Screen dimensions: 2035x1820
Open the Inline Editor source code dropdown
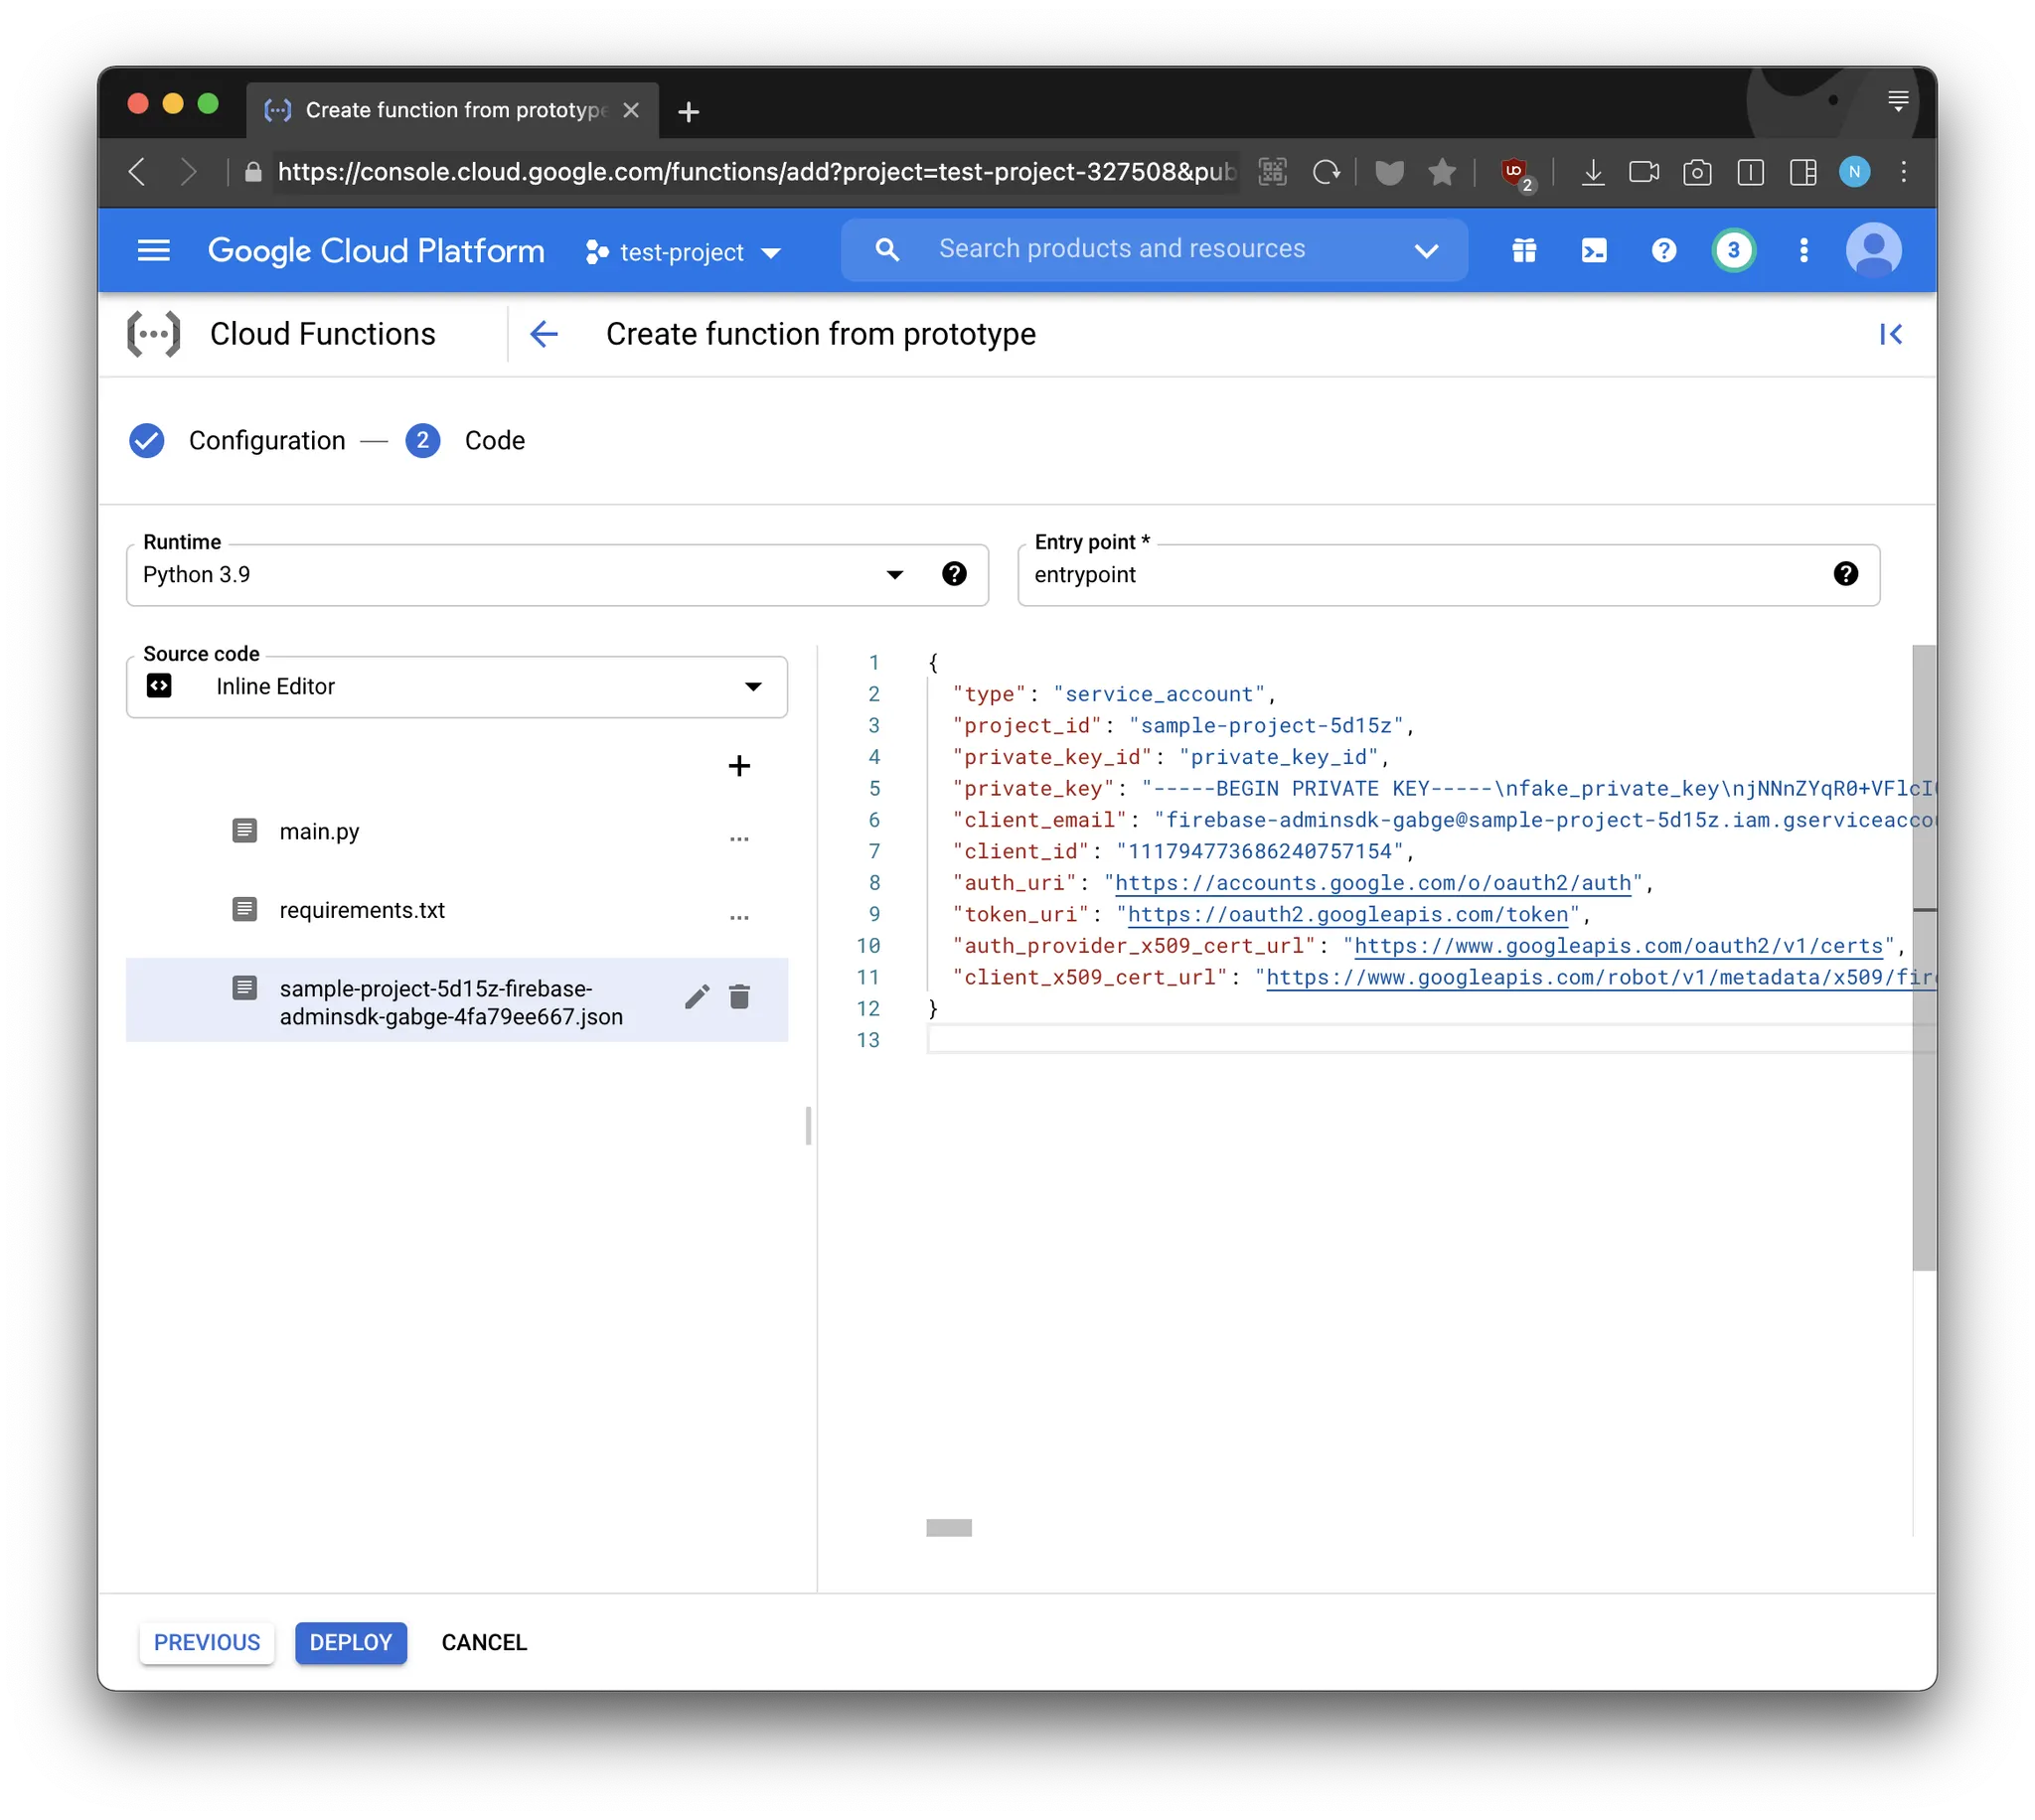point(753,687)
